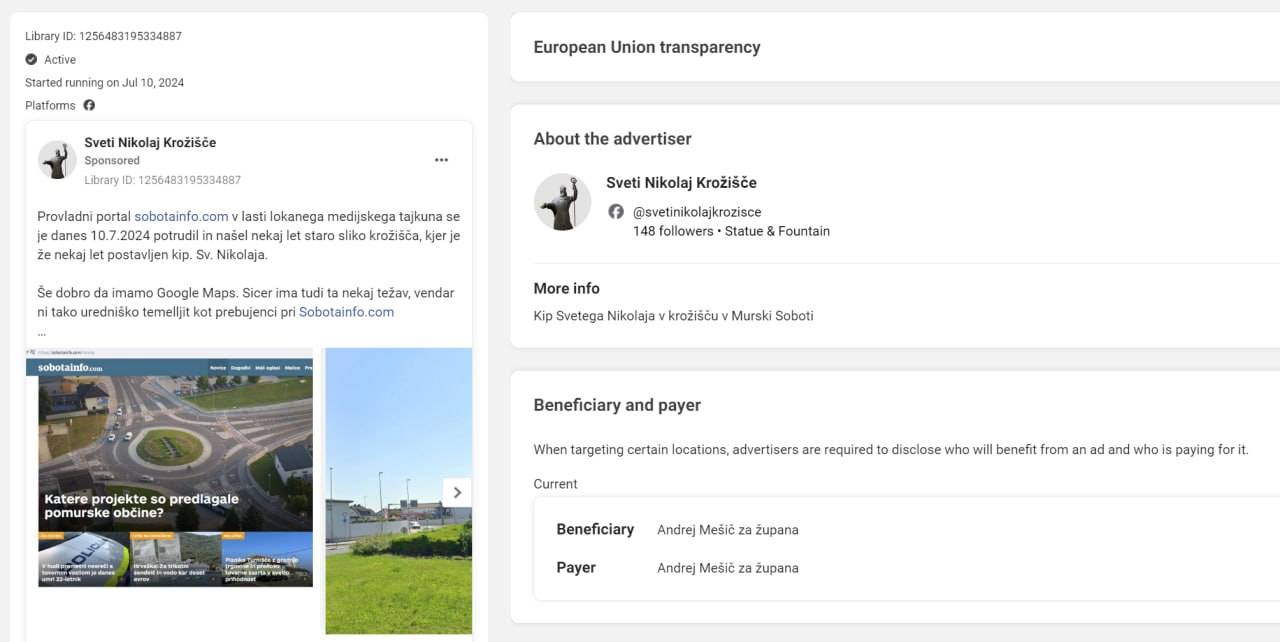Open the Sobotainfo.com link ending the second paragraph

pos(346,312)
